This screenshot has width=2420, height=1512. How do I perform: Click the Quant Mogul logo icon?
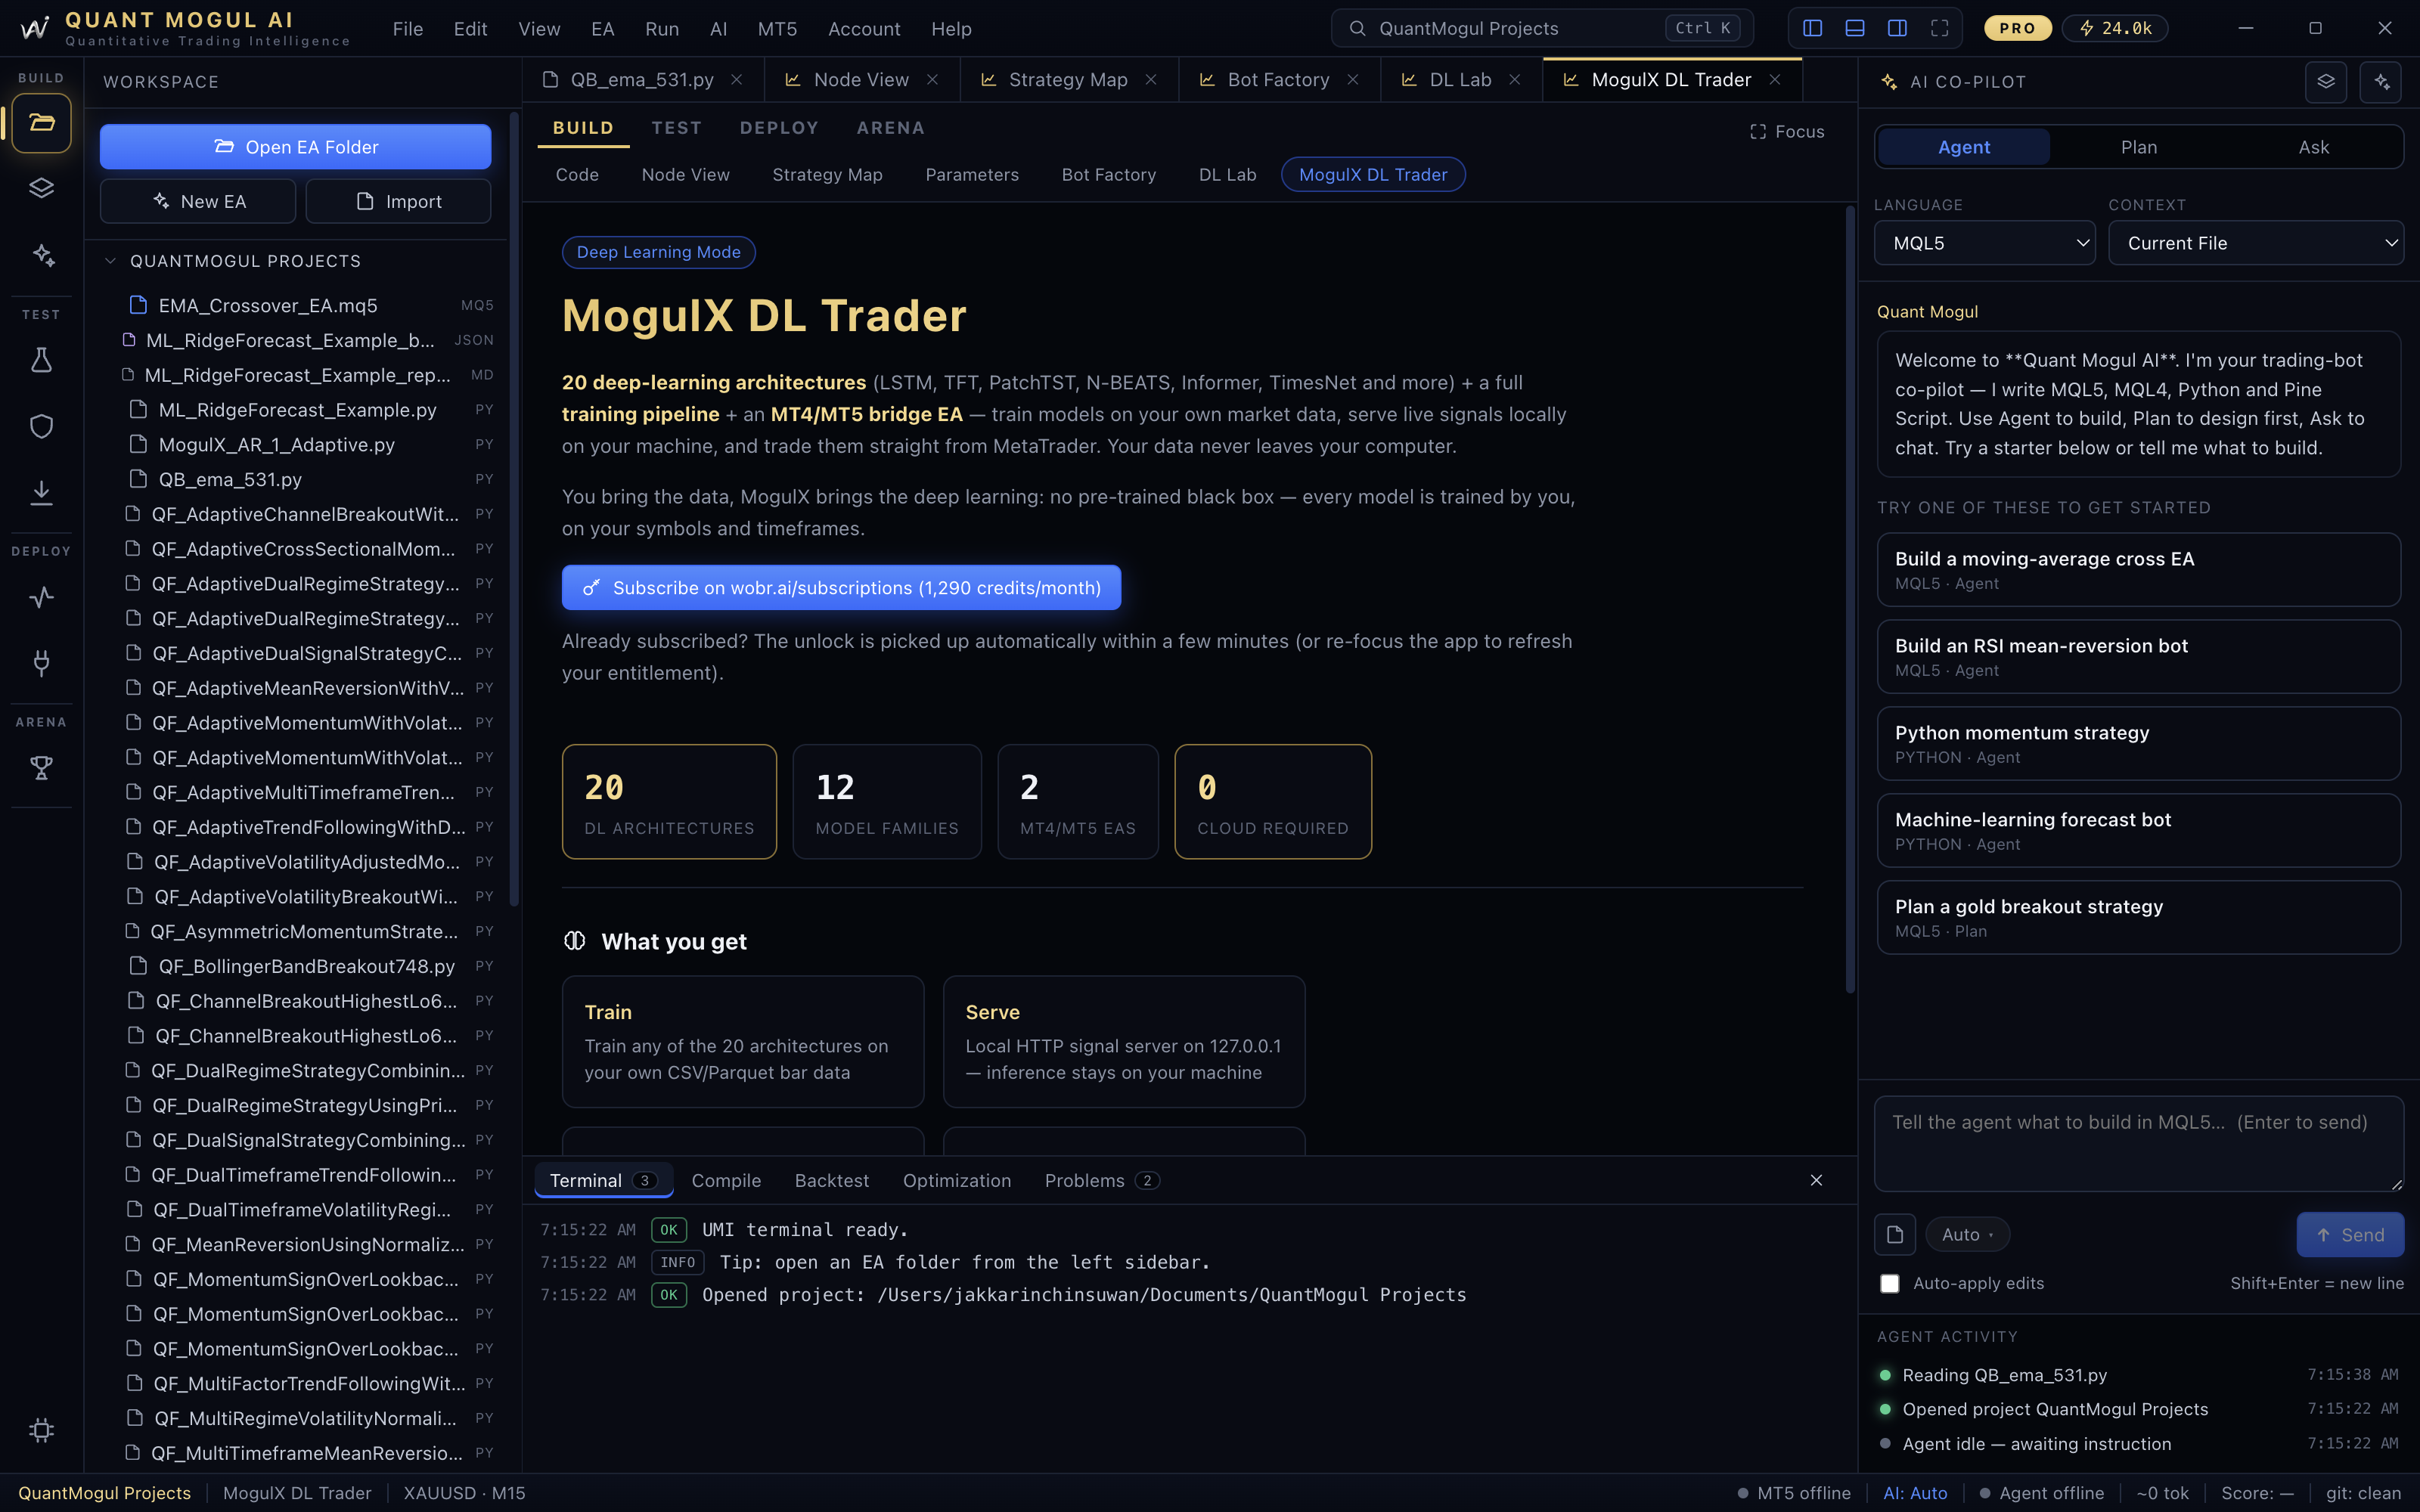34,28
